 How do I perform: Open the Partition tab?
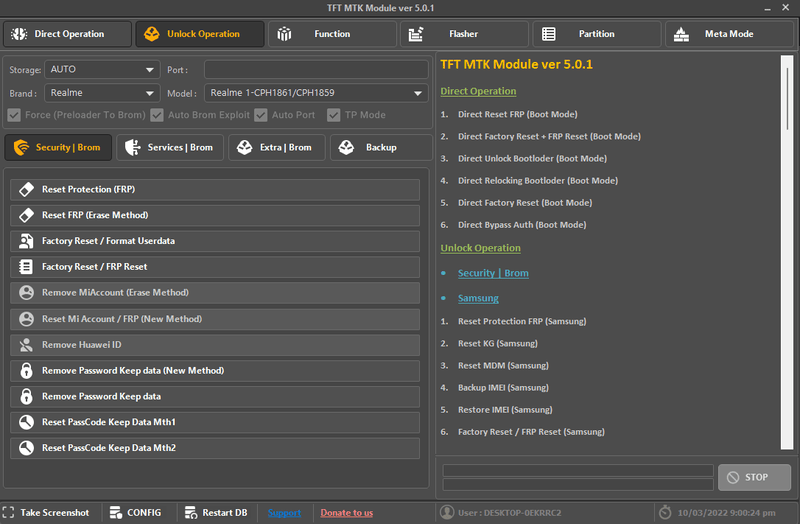[597, 34]
